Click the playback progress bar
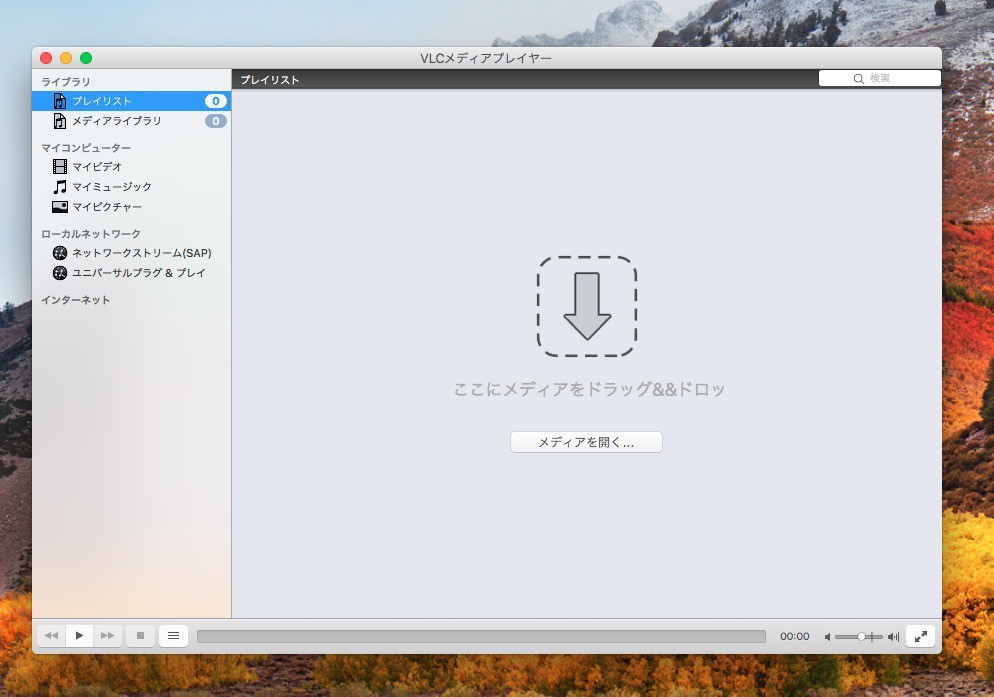Image resolution: width=994 pixels, height=697 pixels. click(x=481, y=636)
